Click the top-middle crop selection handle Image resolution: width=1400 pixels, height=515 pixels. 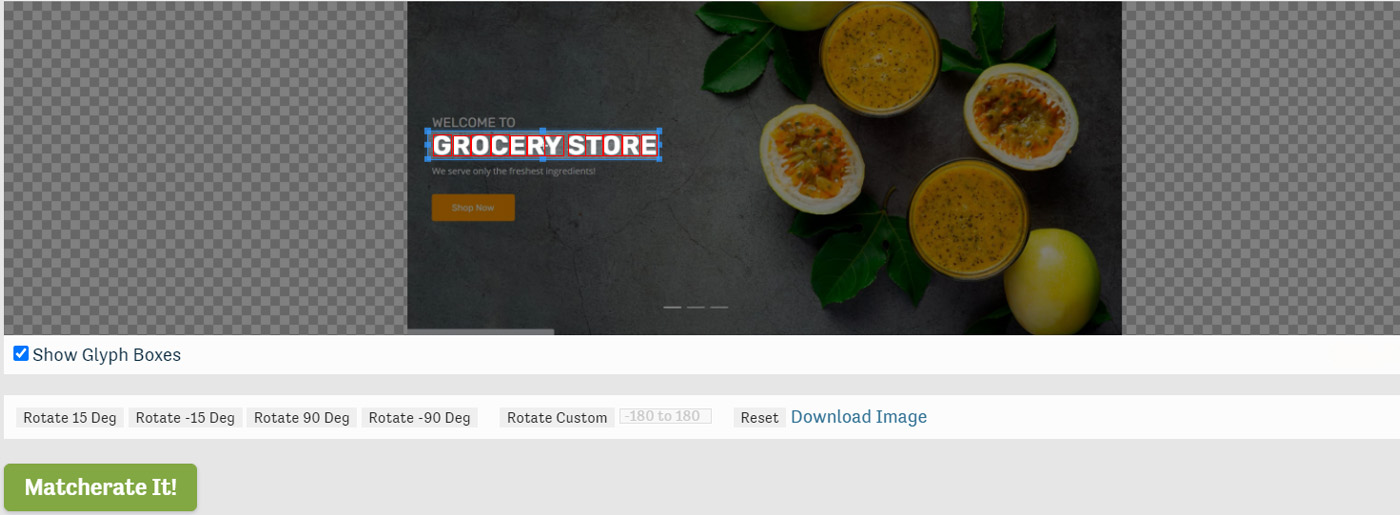543,131
